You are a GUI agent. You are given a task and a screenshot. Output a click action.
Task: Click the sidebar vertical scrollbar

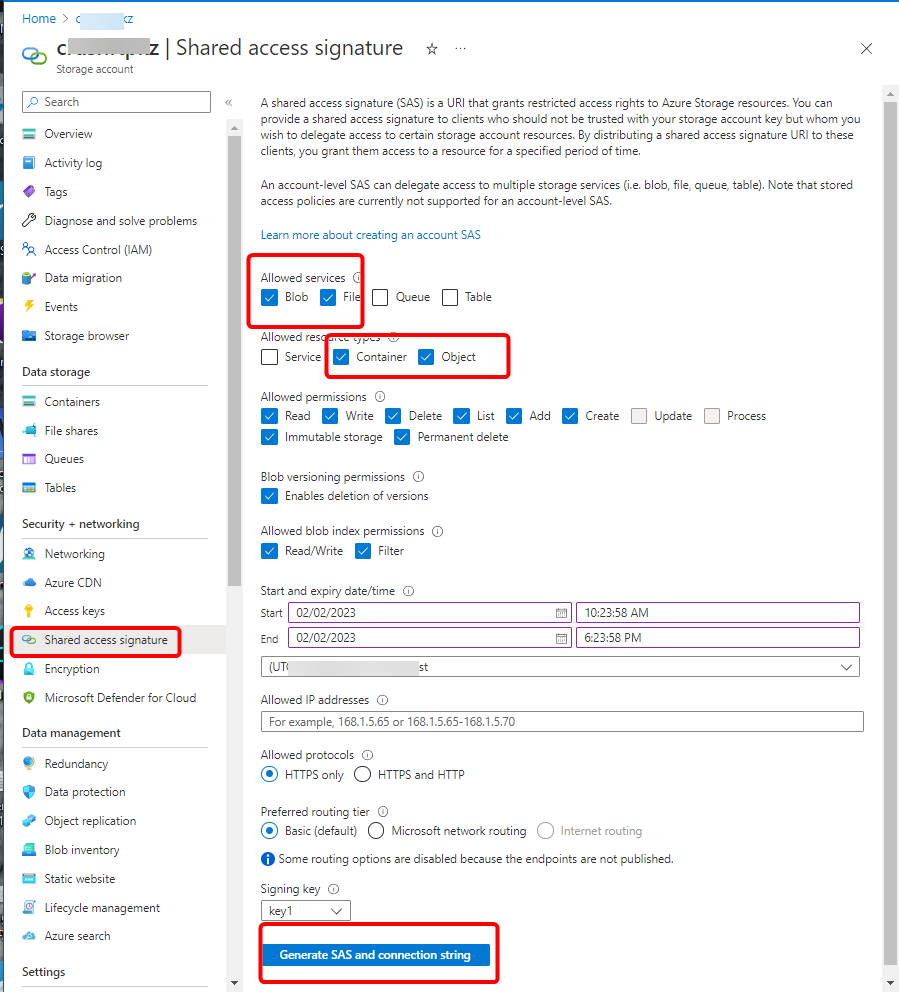pyautogui.click(x=234, y=361)
